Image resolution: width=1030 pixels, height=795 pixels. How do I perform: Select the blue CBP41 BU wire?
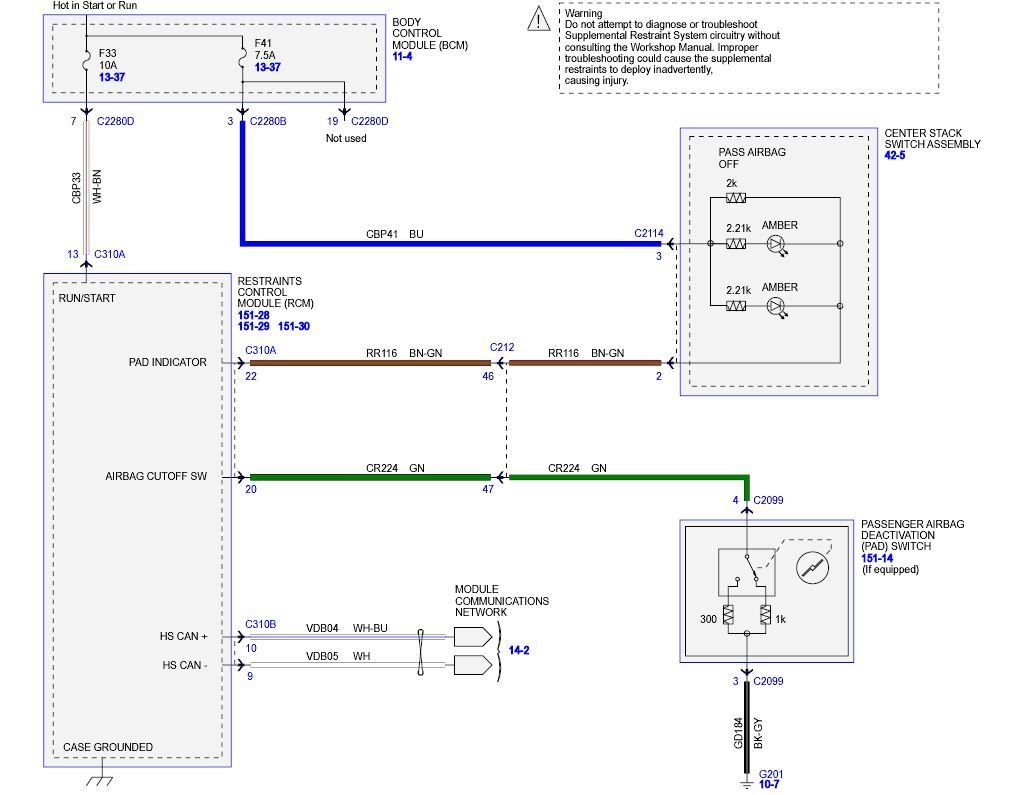pyautogui.click(x=450, y=243)
